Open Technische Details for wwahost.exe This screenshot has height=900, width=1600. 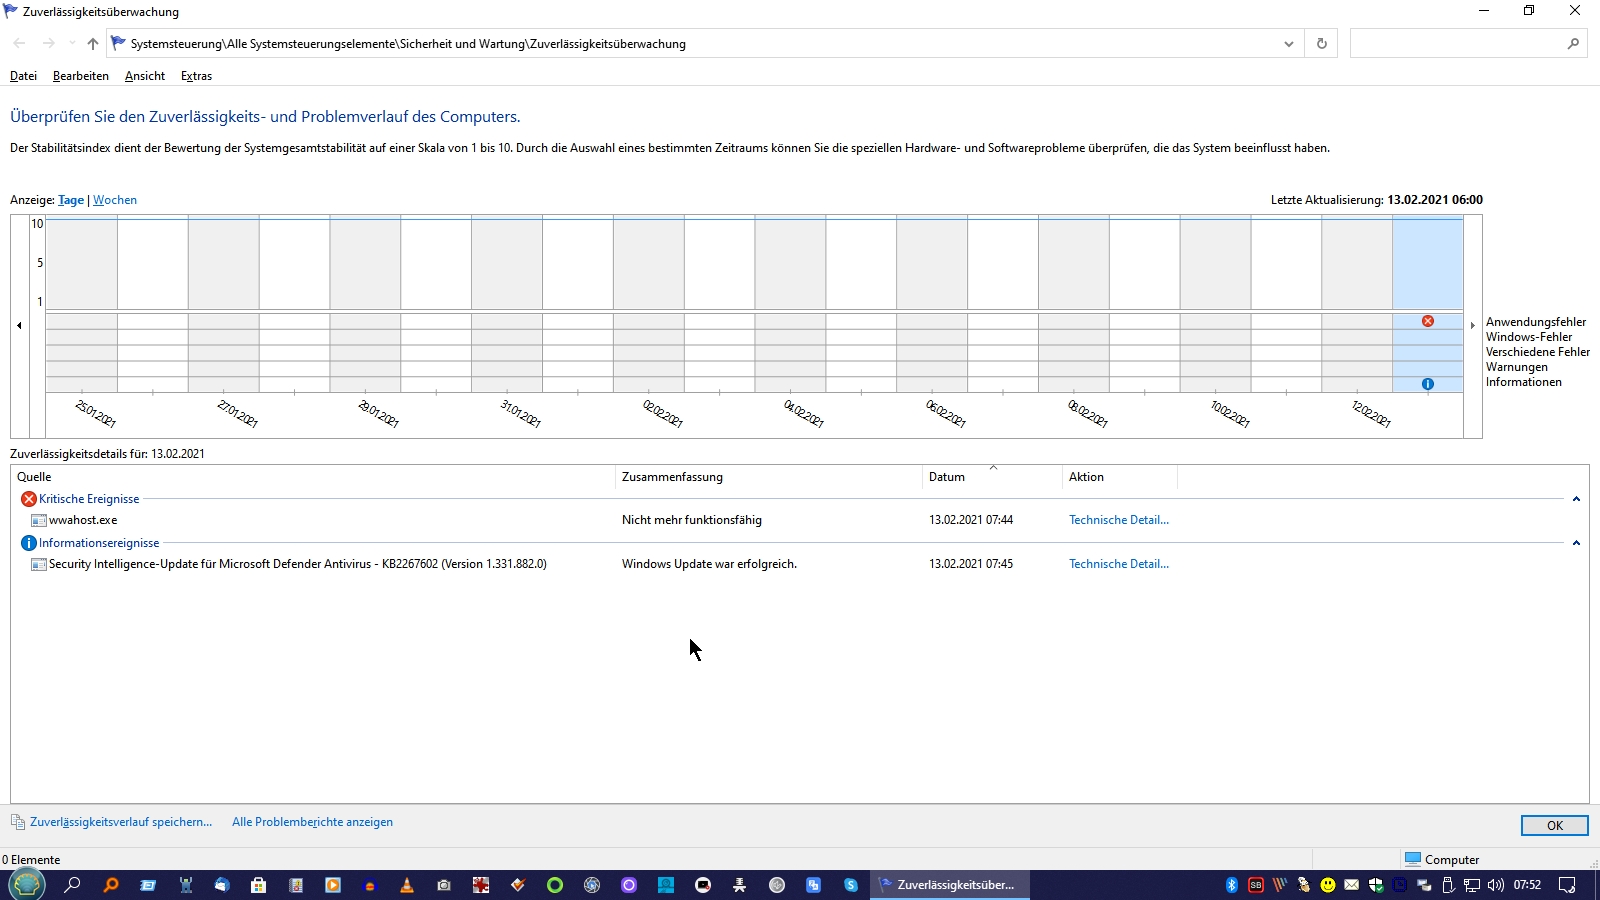[1119, 520]
